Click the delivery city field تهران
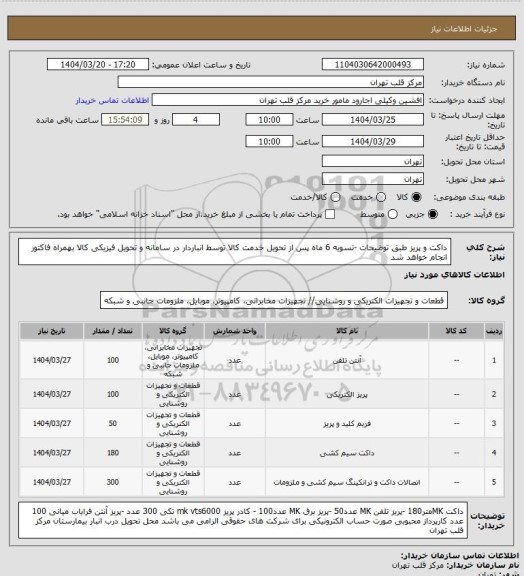The height and width of the screenshot is (576, 524). (x=373, y=179)
